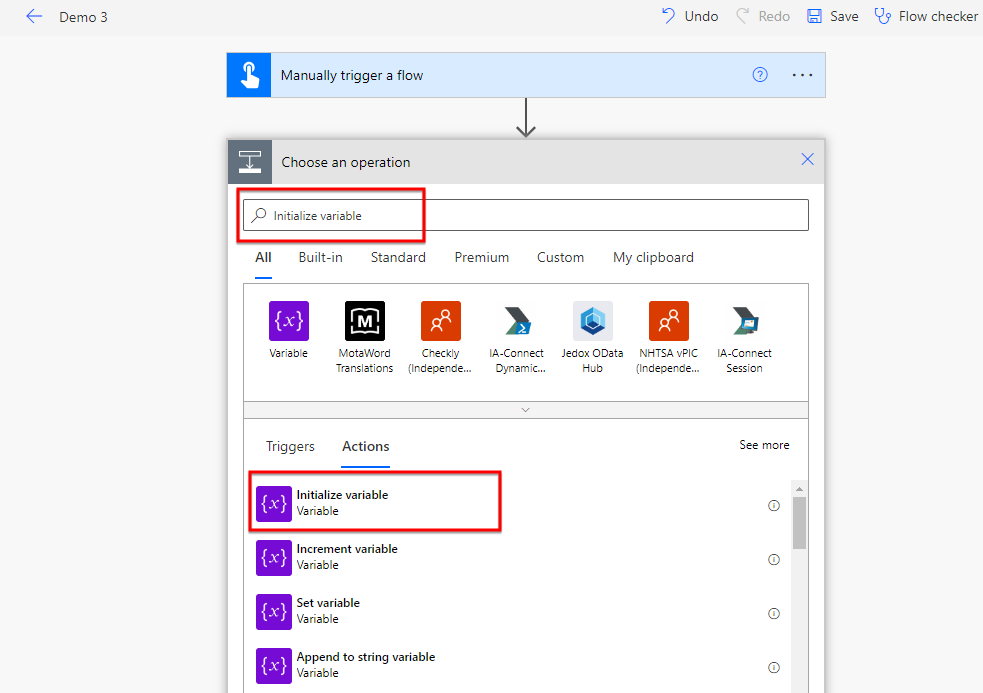Click the Initialize variable action icon
Screen dimensions: 983x693
pyautogui.click(x=274, y=504)
